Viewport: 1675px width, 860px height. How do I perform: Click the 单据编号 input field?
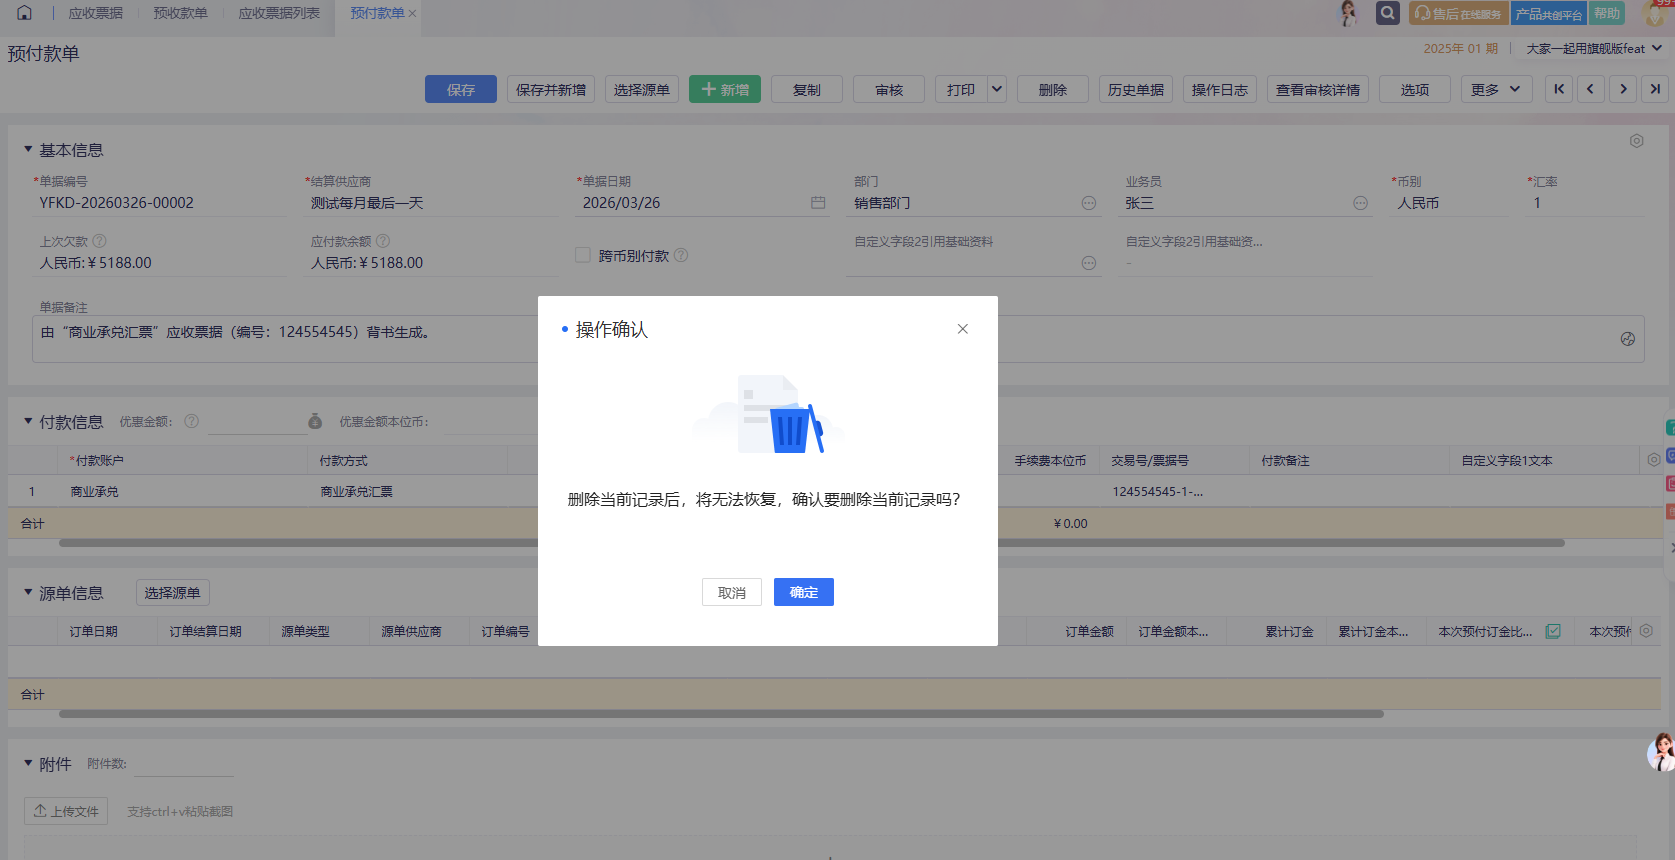[160, 203]
